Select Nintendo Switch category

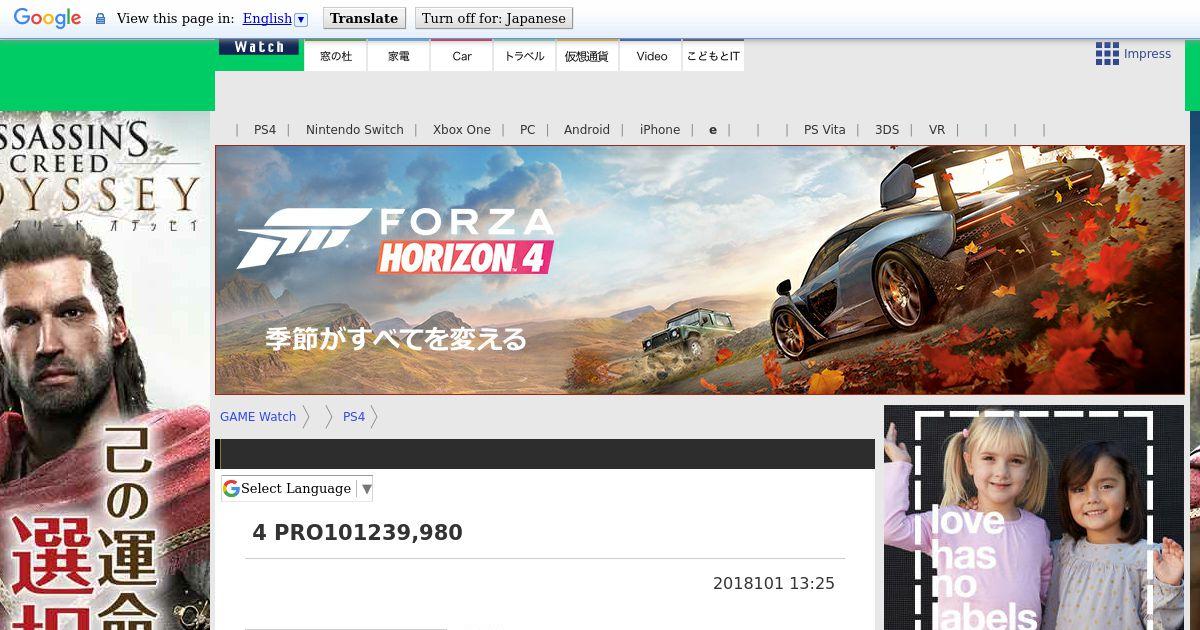coord(355,130)
